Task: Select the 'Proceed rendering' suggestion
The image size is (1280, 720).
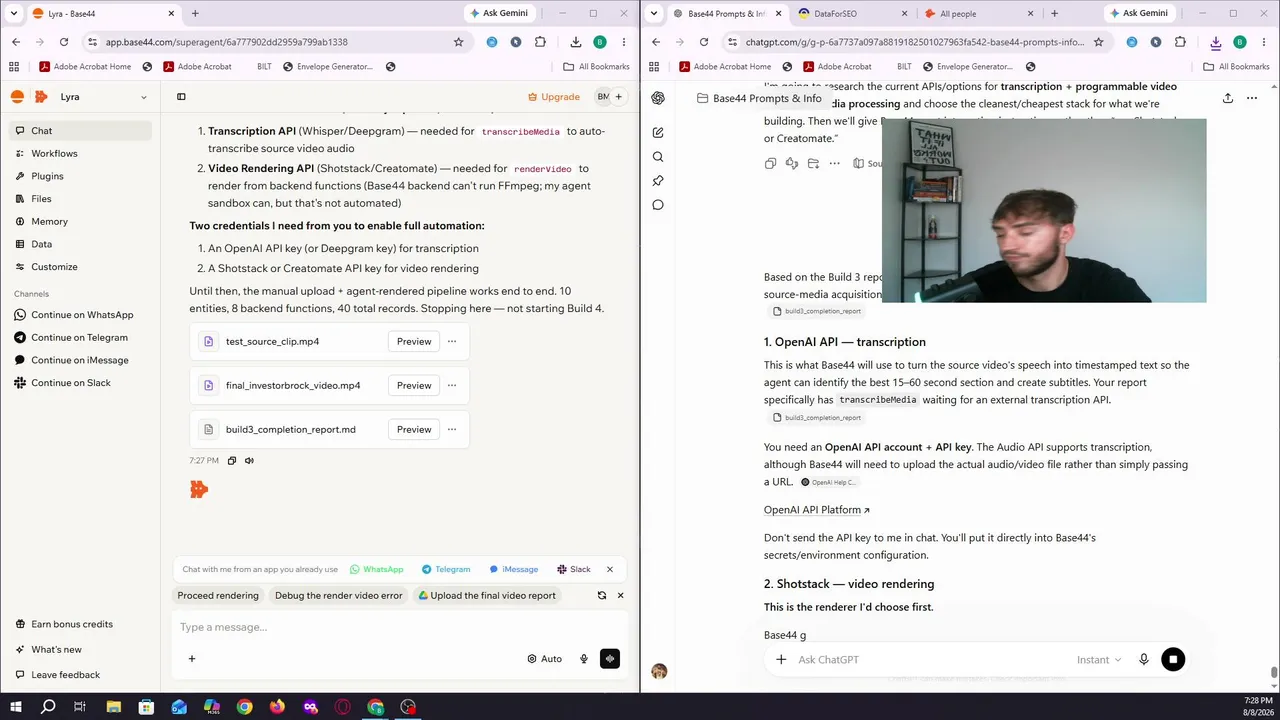Action: [x=218, y=595]
